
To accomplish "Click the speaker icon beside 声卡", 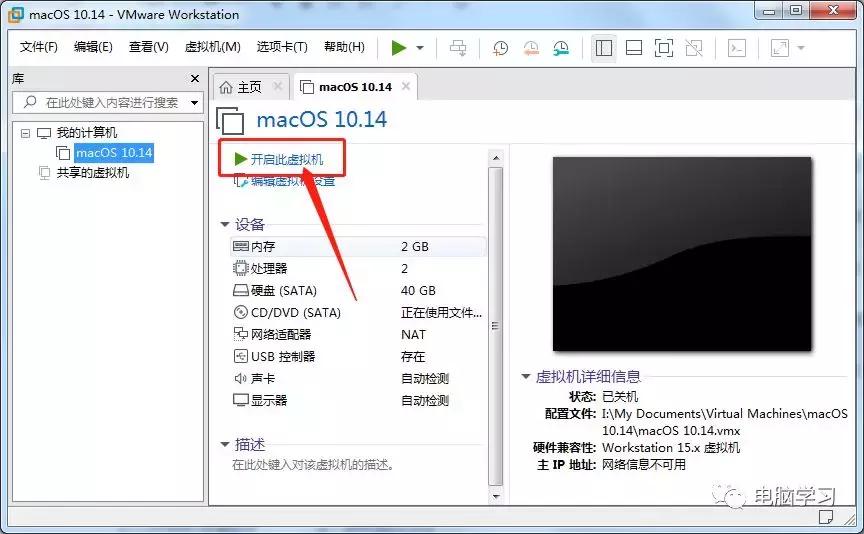I will point(240,379).
